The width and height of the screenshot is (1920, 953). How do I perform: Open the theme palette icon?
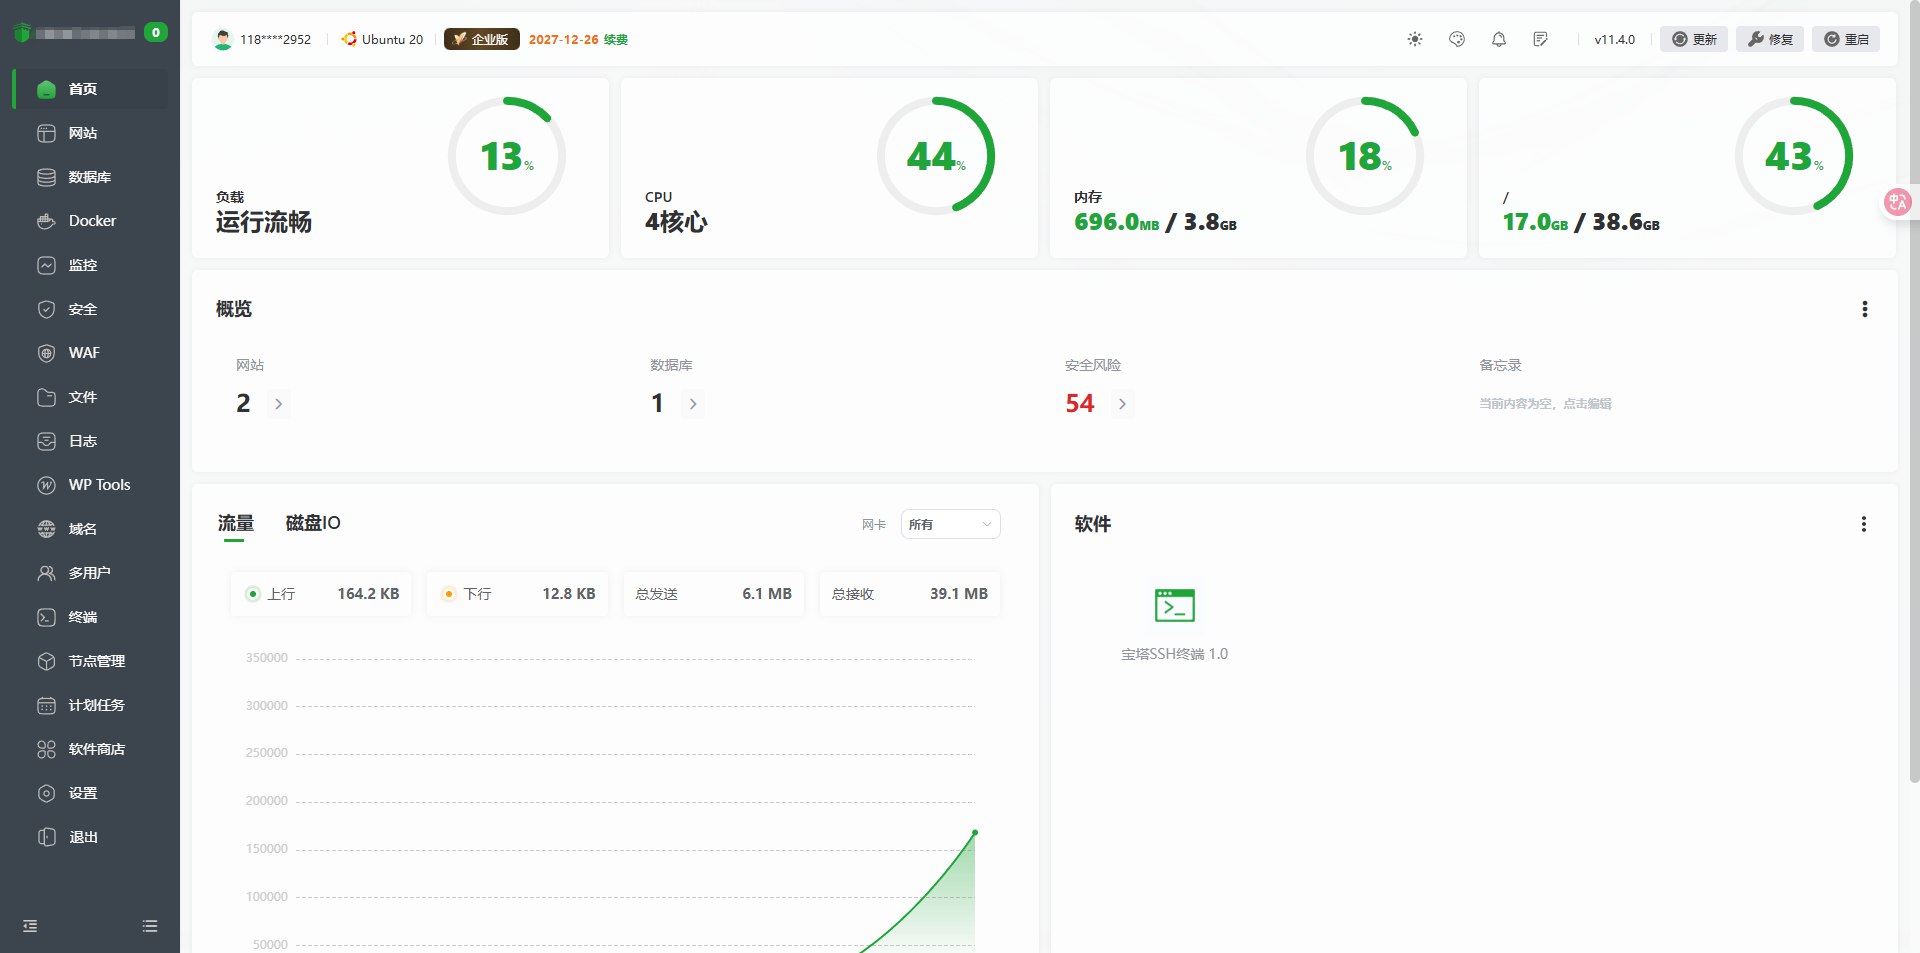coord(1456,39)
